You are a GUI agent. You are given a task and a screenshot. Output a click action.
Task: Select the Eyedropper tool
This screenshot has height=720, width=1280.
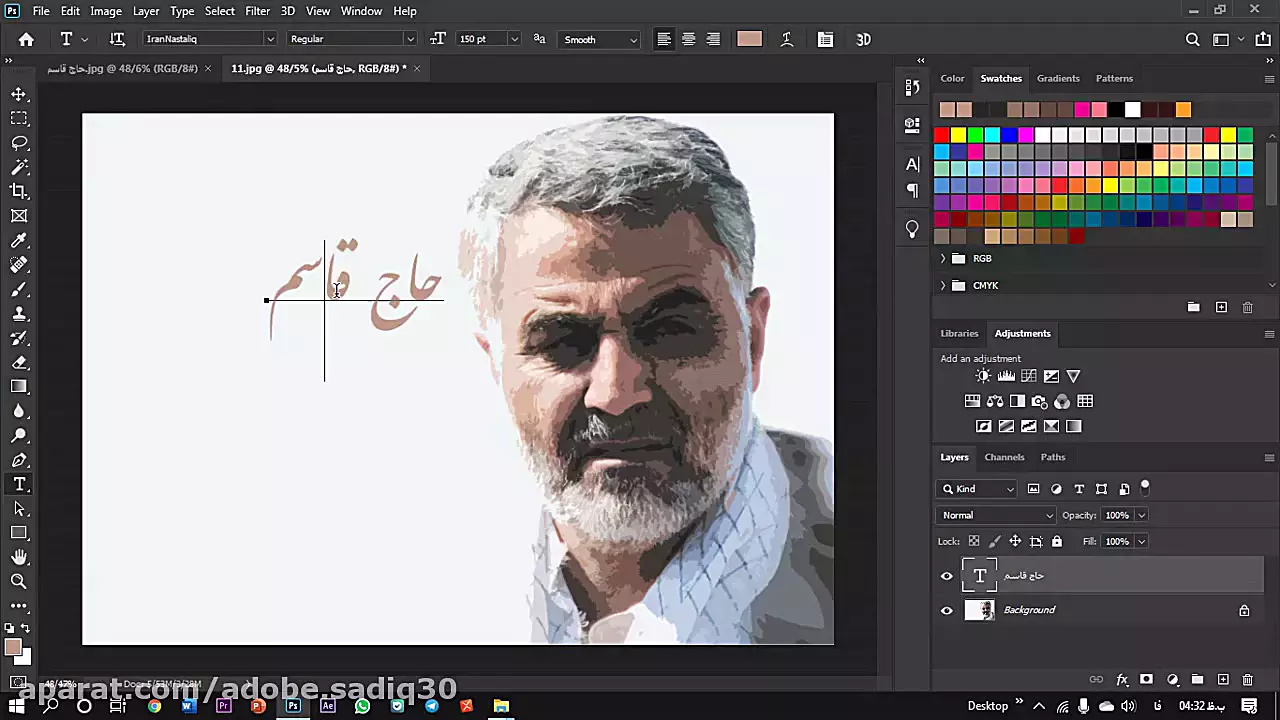[x=19, y=240]
